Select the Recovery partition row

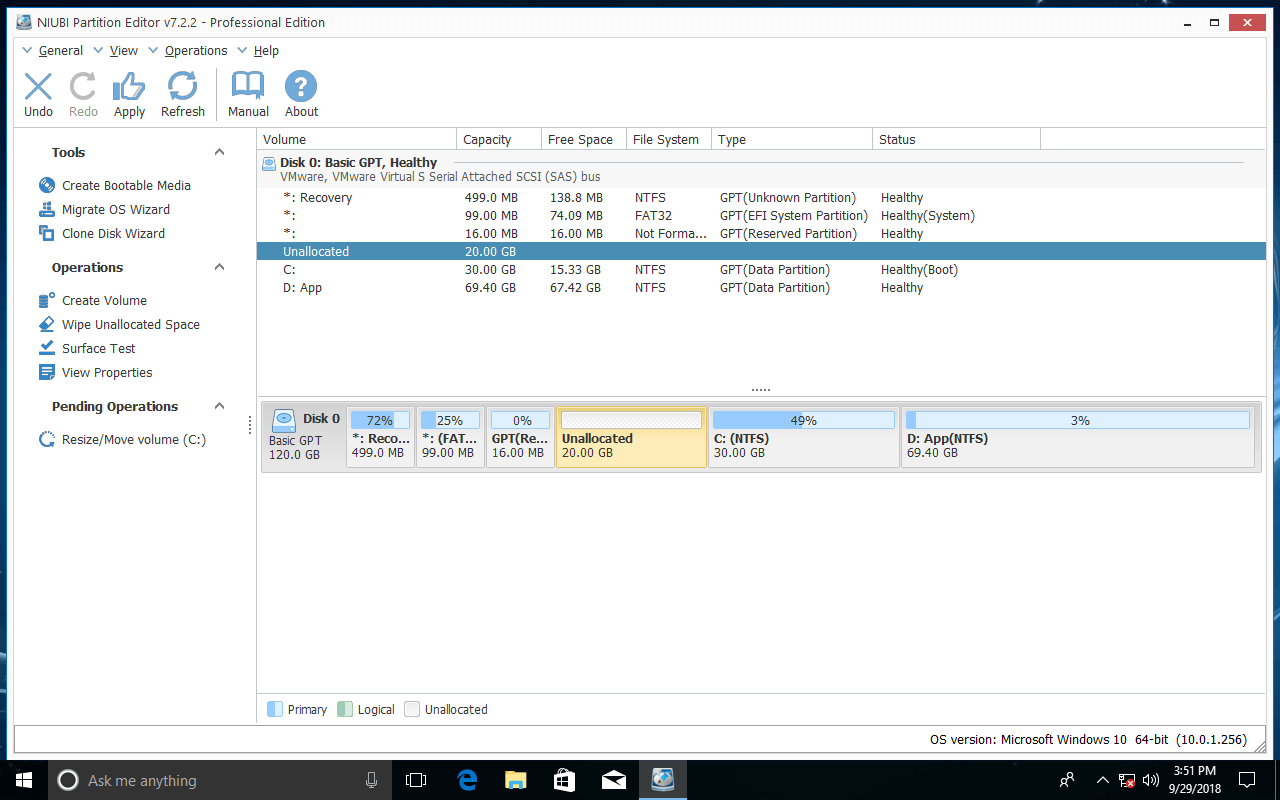click(761, 197)
